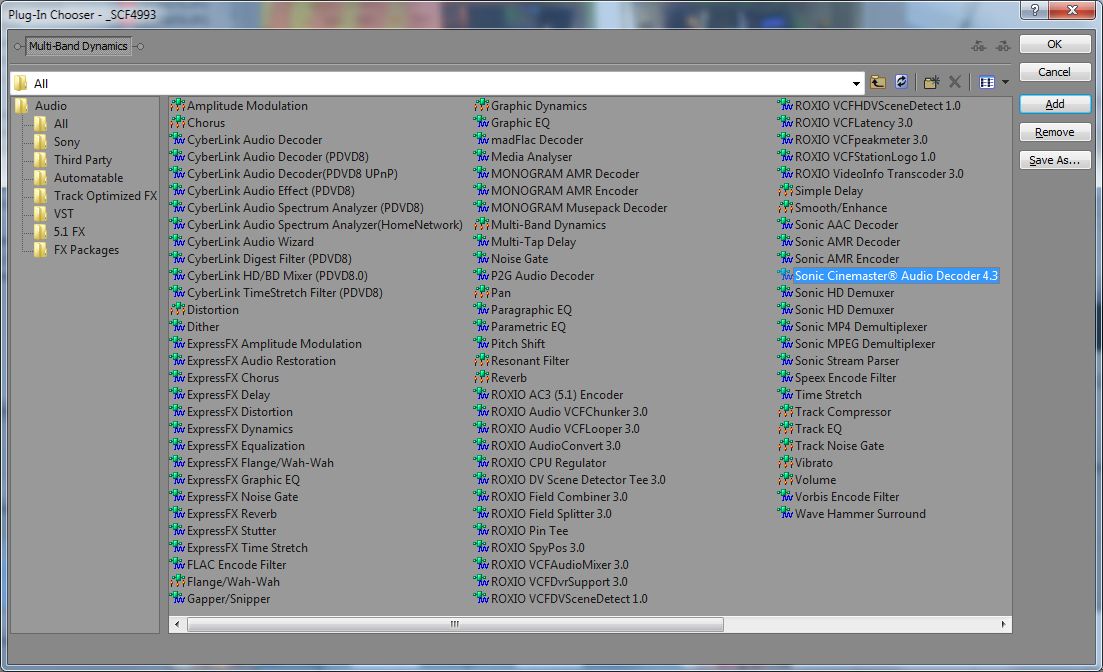Click the Dither plug-in icon
The height and width of the screenshot is (672, 1103).
coord(178,327)
